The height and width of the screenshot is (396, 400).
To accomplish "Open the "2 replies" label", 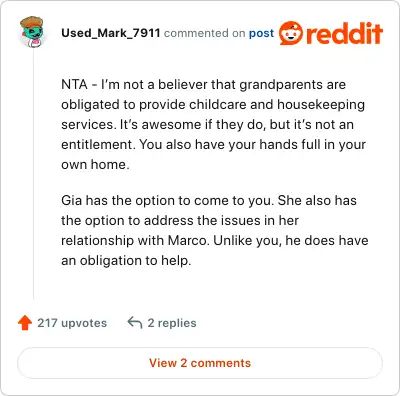I will click(x=172, y=323).
